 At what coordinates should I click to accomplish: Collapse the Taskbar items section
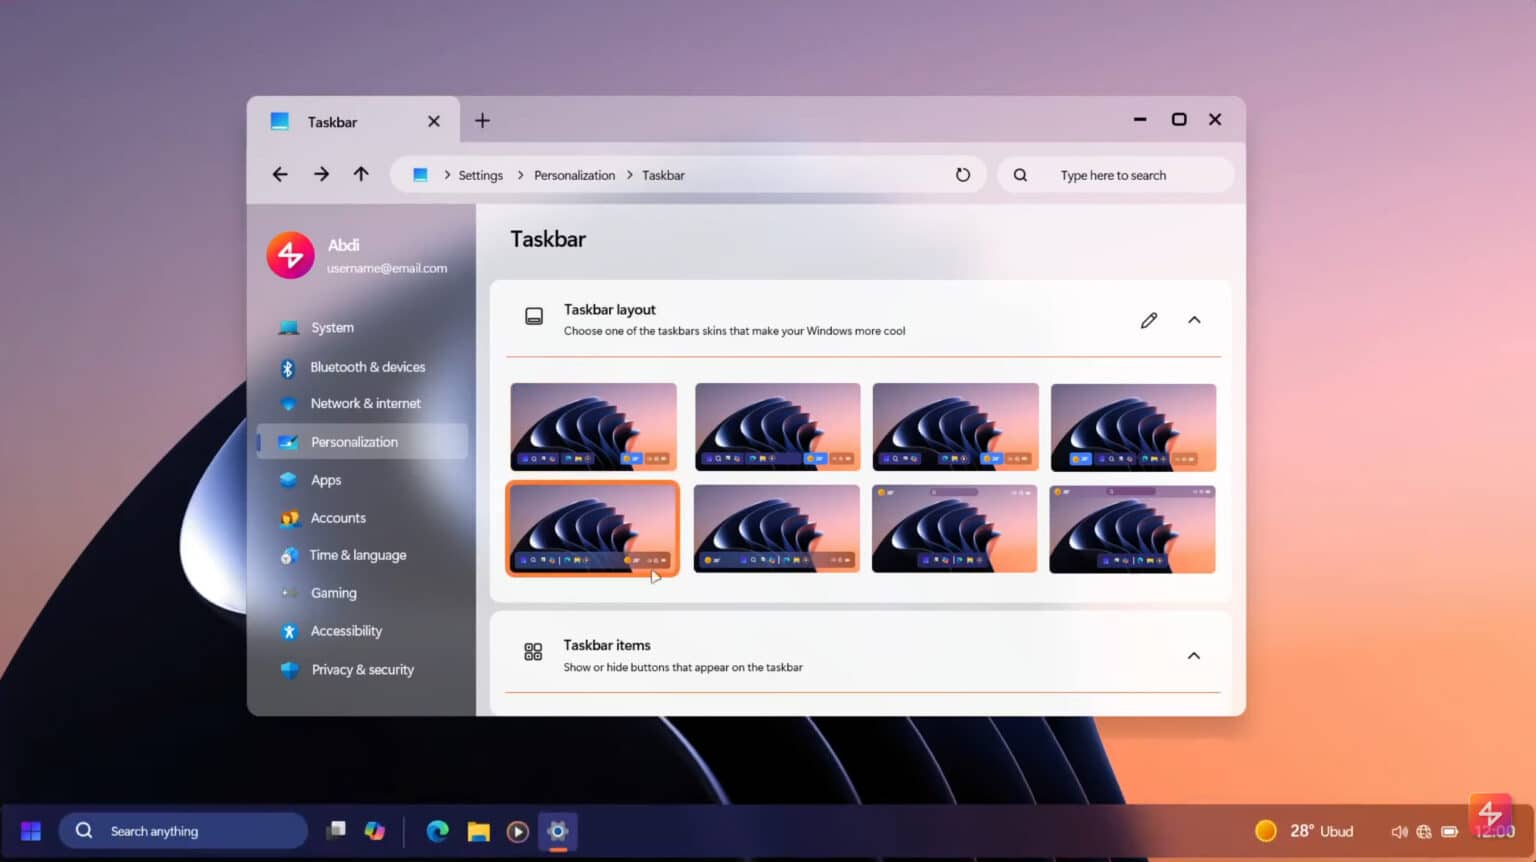pos(1194,655)
